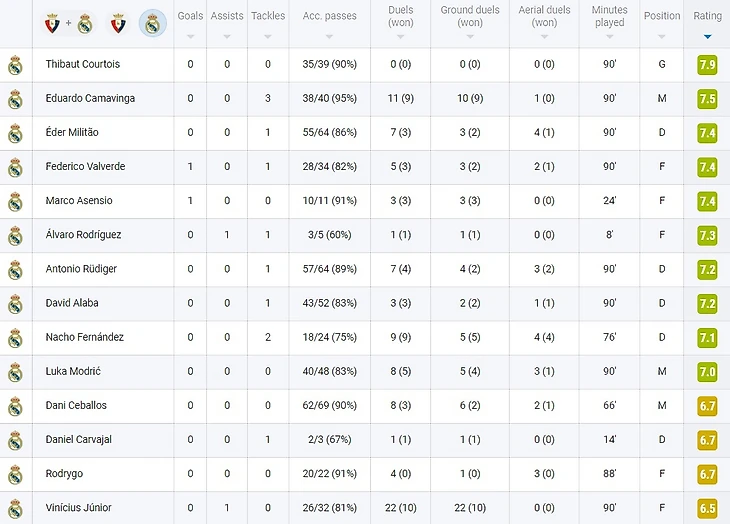
Task: Click the blue Rating sort arrow
Action: [x=708, y=37]
